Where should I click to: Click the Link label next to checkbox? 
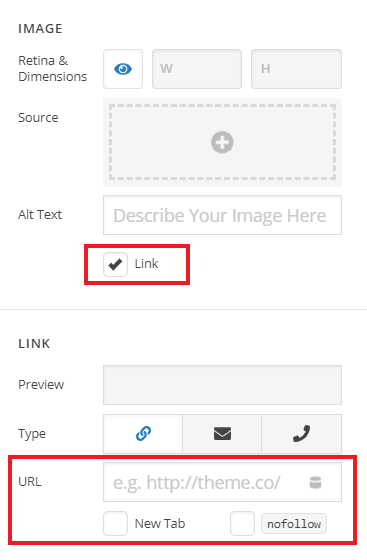146,264
